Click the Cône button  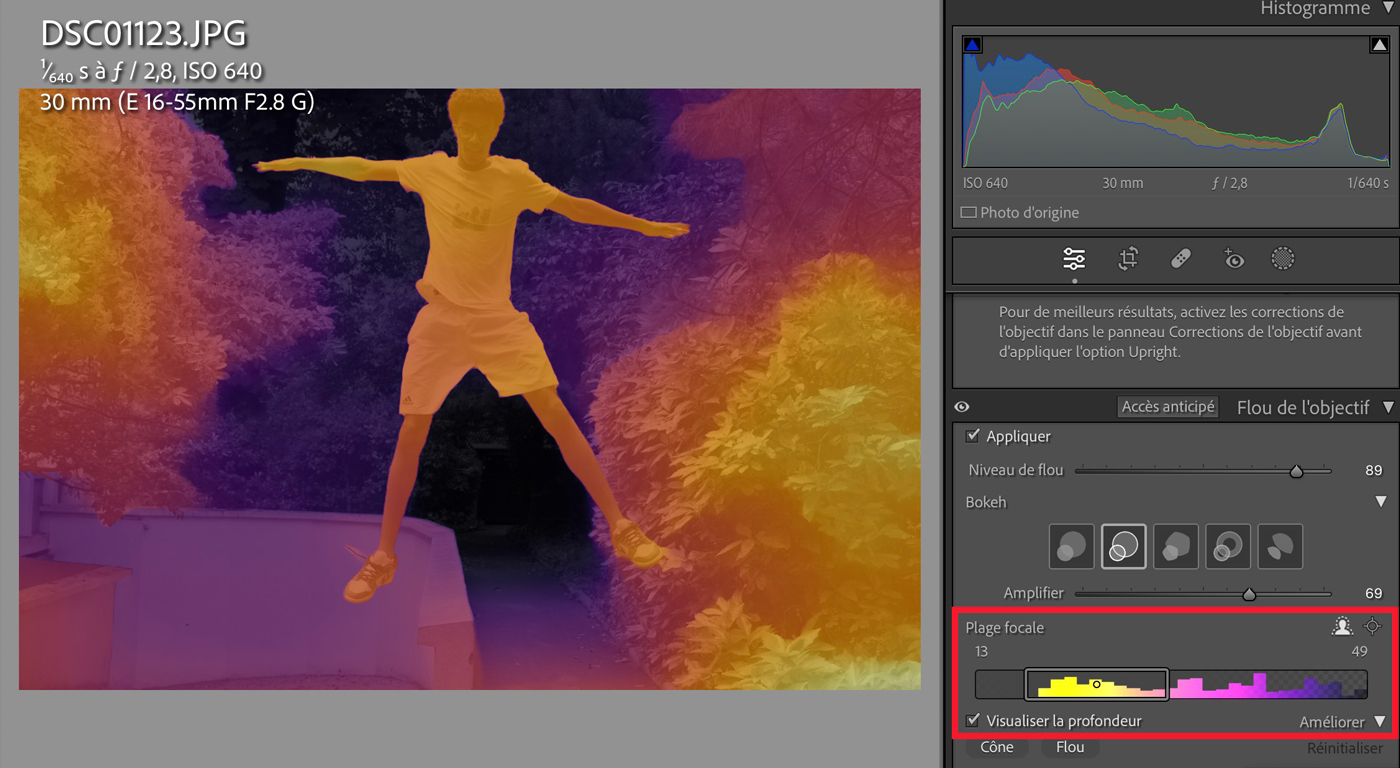[x=996, y=747]
